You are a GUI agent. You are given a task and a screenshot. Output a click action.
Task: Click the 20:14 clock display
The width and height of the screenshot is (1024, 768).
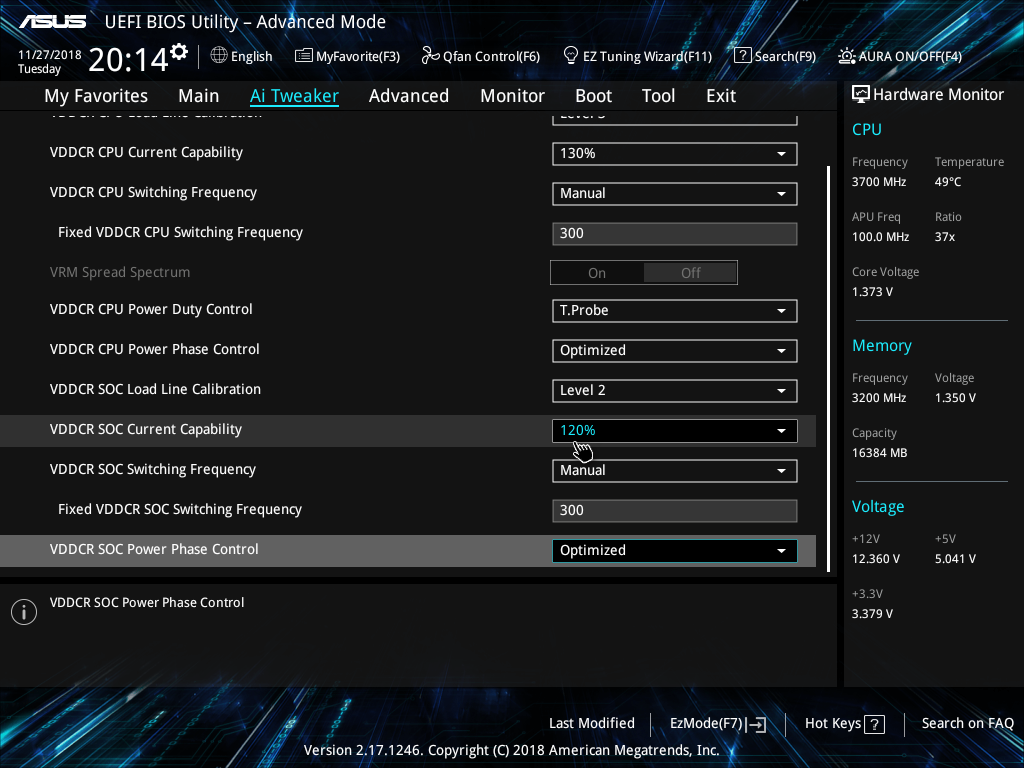point(129,60)
